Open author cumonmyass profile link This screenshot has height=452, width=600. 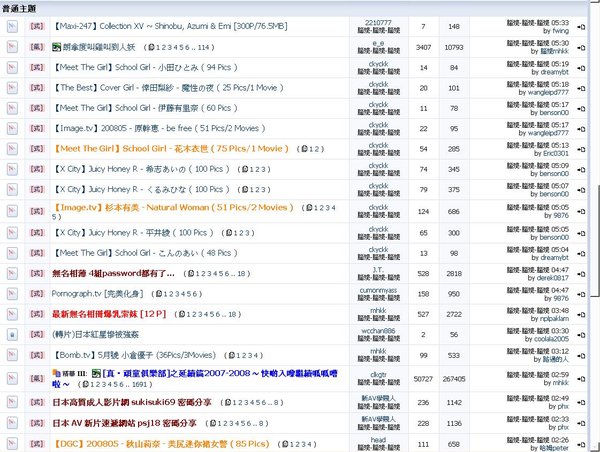point(378,290)
